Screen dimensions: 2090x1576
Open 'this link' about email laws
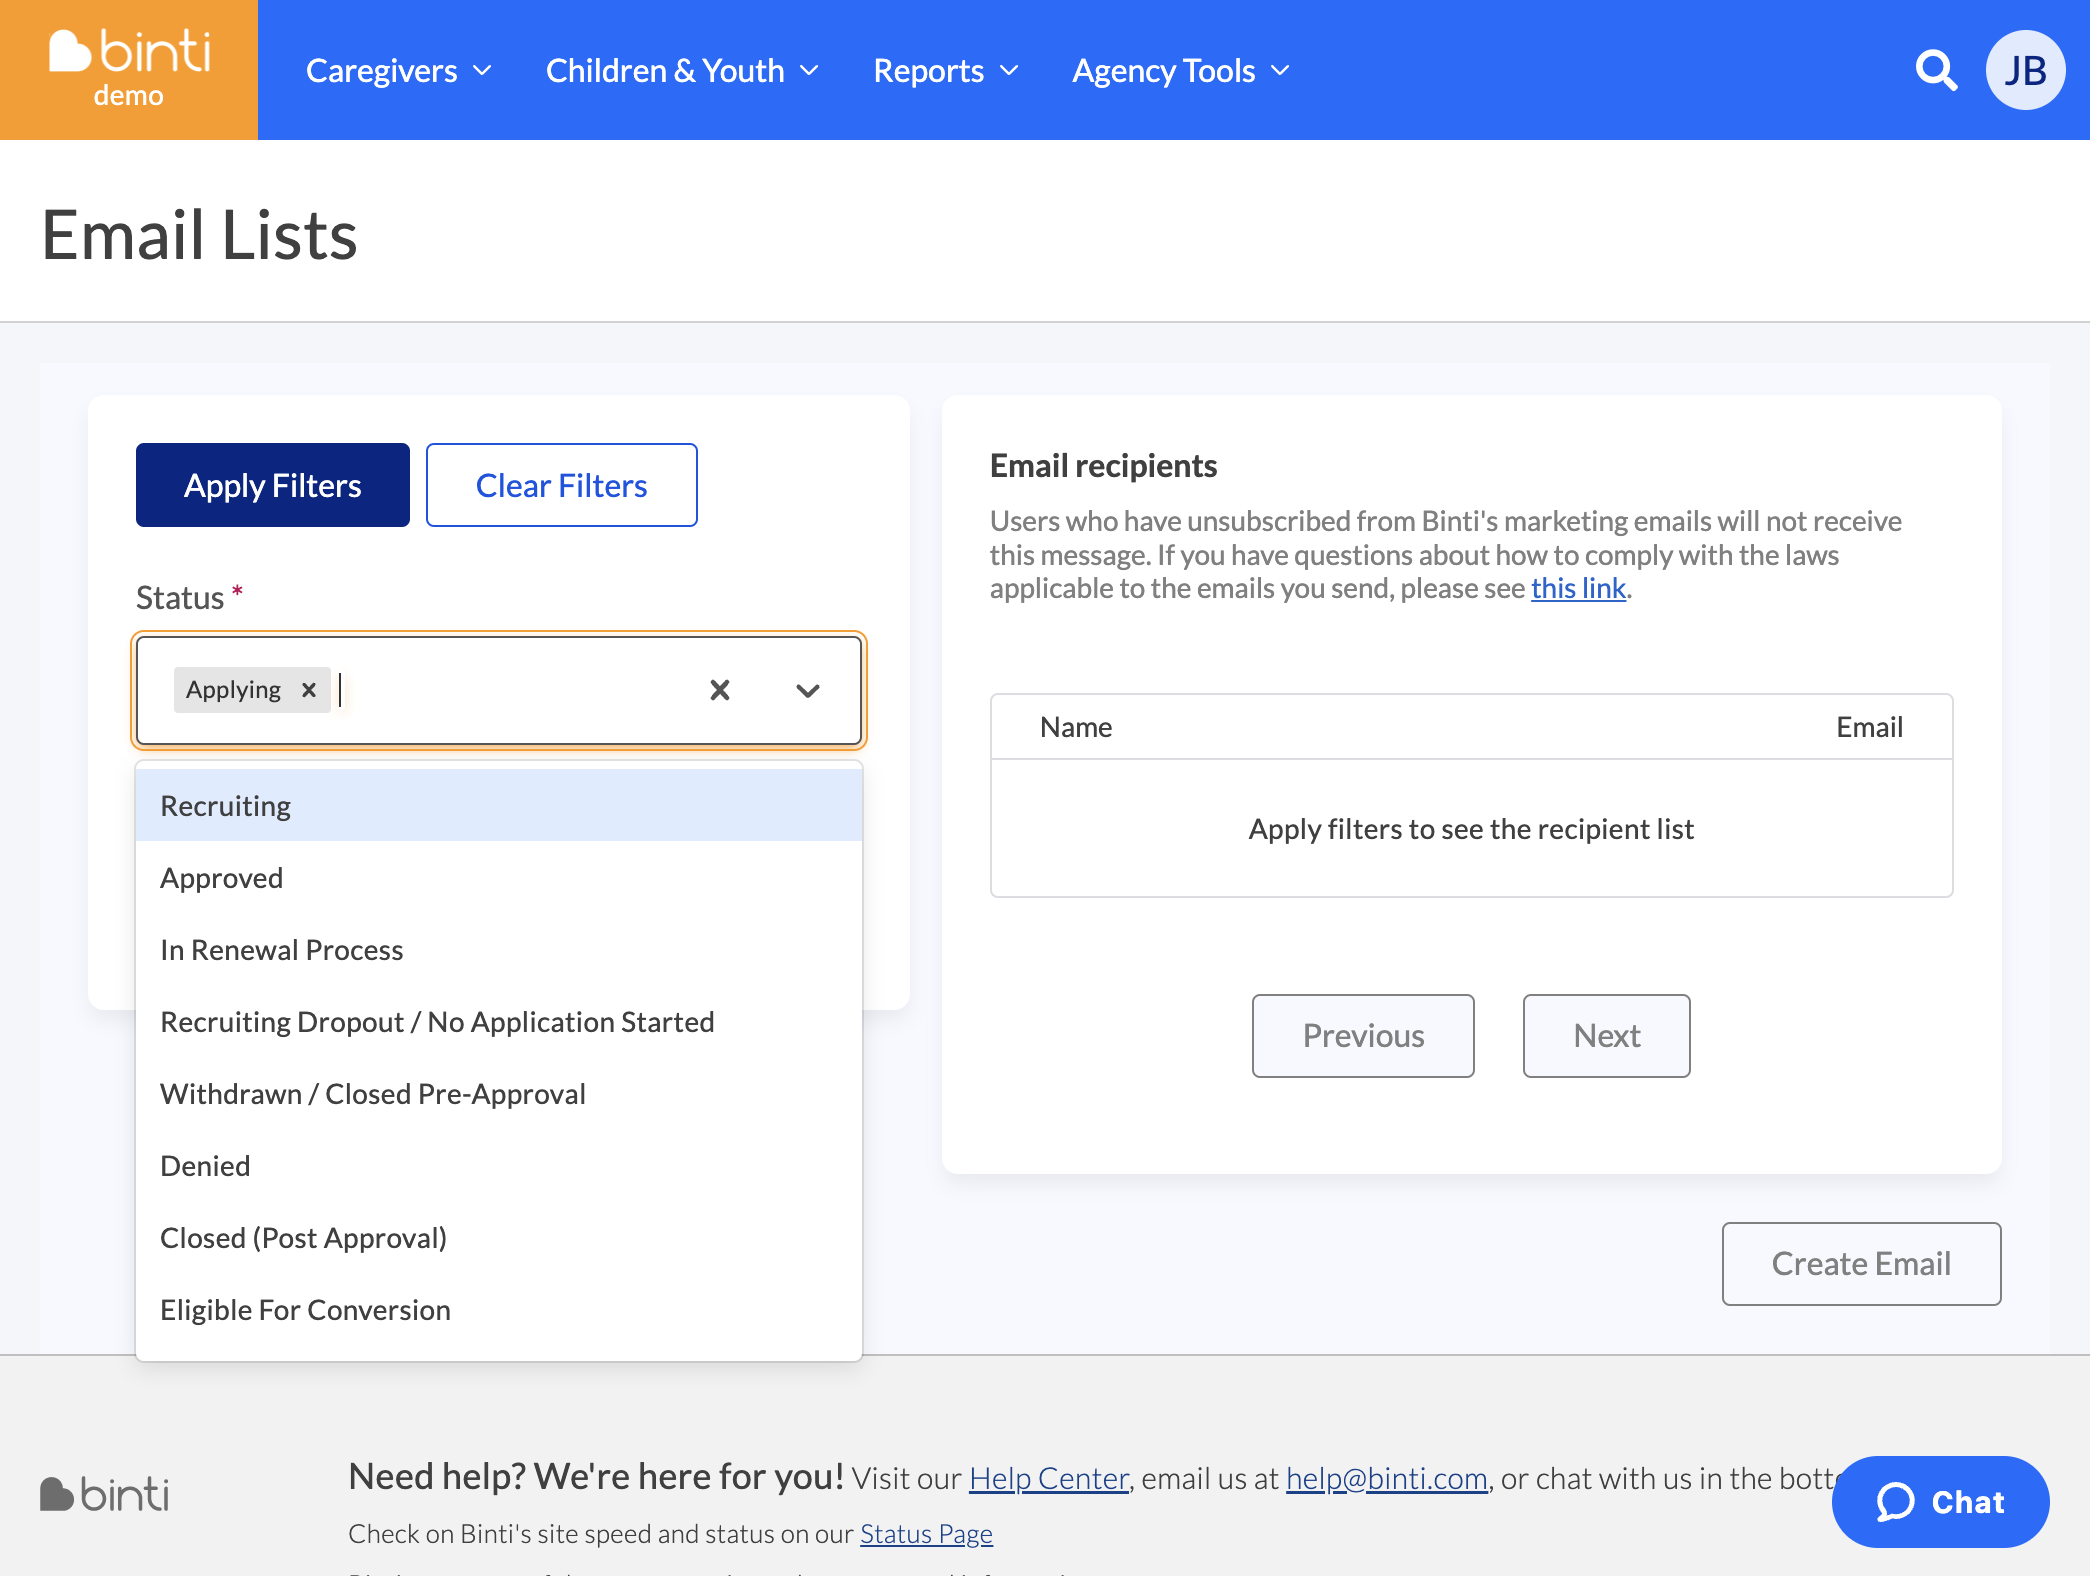(x=1578, y=588)
